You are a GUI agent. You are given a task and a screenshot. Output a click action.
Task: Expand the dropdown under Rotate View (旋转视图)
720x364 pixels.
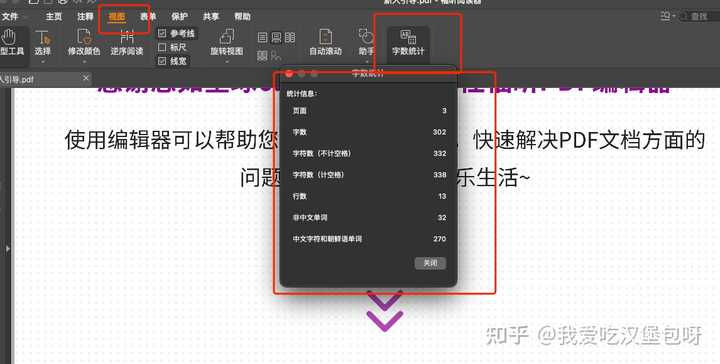pos(226,61)
